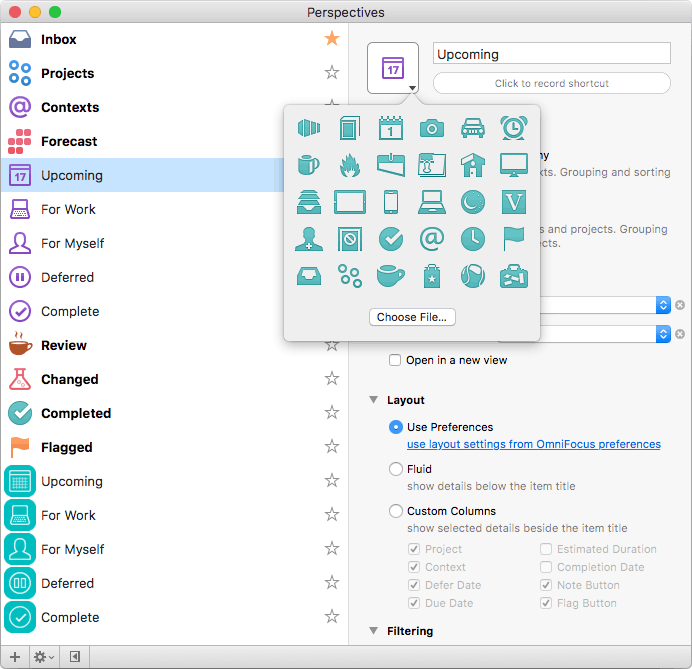Pick the single inbox tray icon in picker

(x=309, y=276)
